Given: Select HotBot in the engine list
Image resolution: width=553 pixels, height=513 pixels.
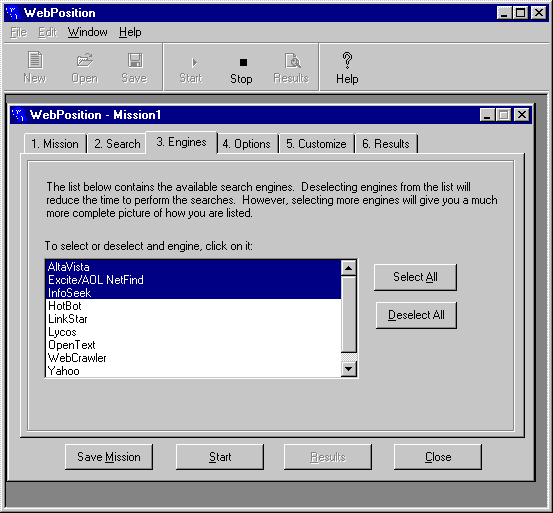Looking at the screenshot, I should tap(194, 306).
